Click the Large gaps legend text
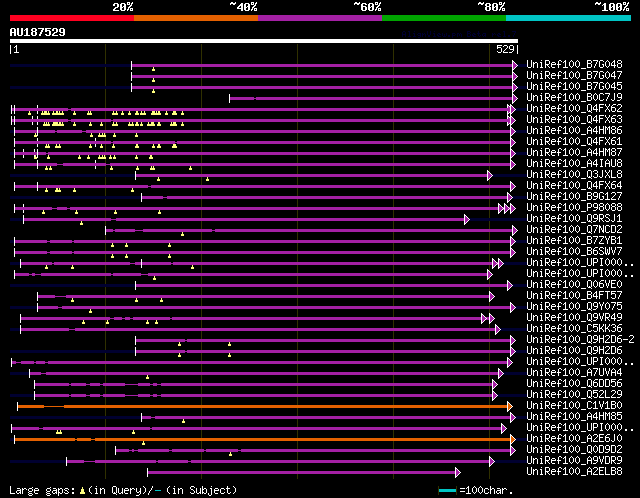This screenshot has height=498, width=640. click(x=123, y=490)
